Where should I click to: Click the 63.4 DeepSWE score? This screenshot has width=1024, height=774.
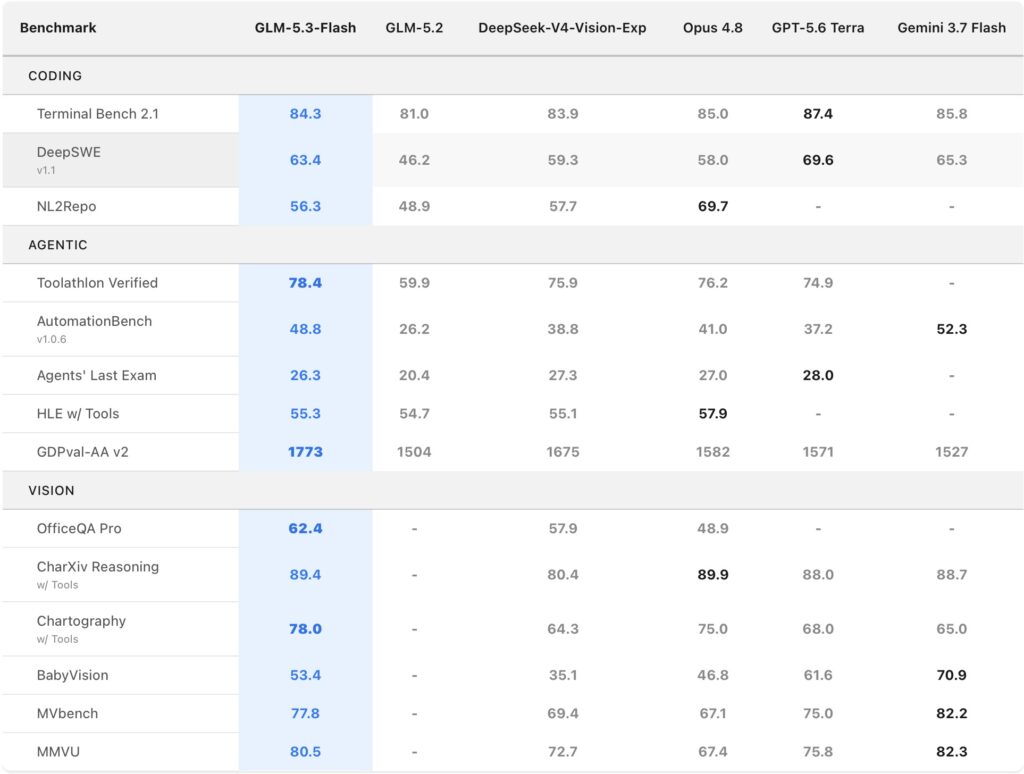tap(305, 160)
